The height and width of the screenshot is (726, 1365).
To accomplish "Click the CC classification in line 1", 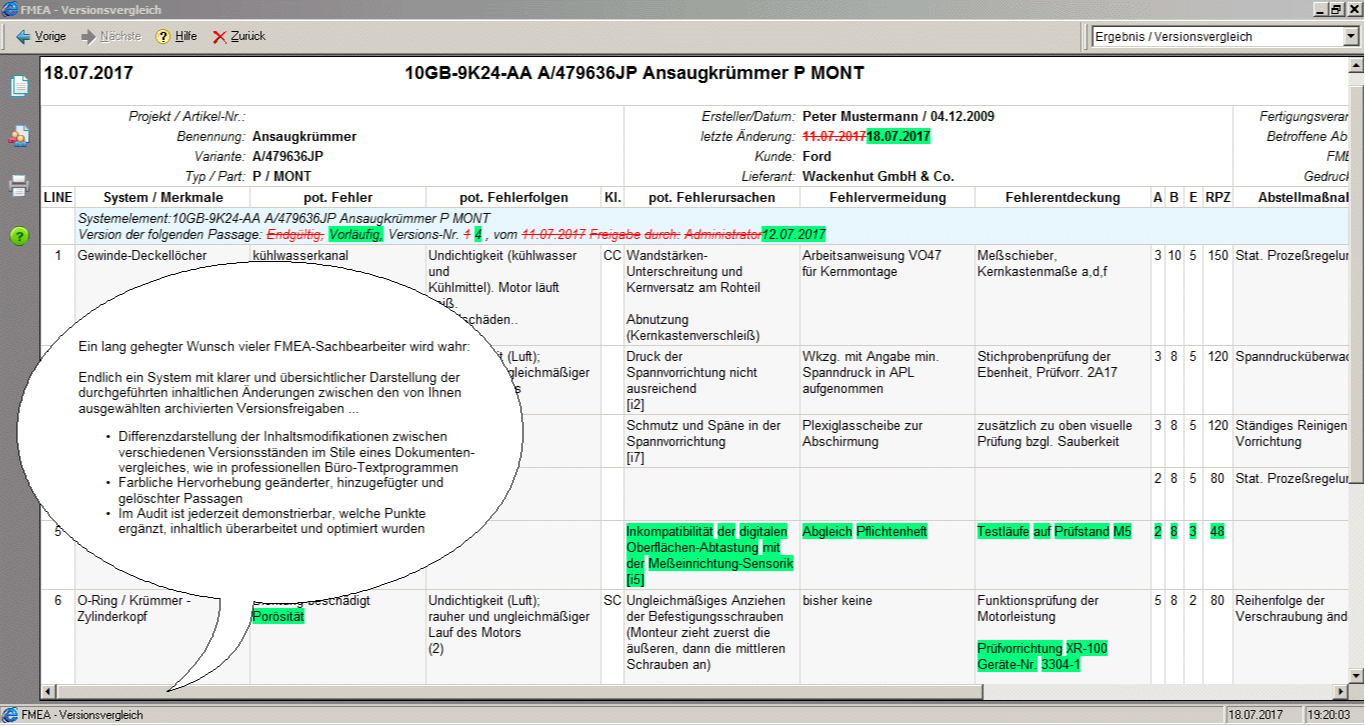I will [613, 256].
